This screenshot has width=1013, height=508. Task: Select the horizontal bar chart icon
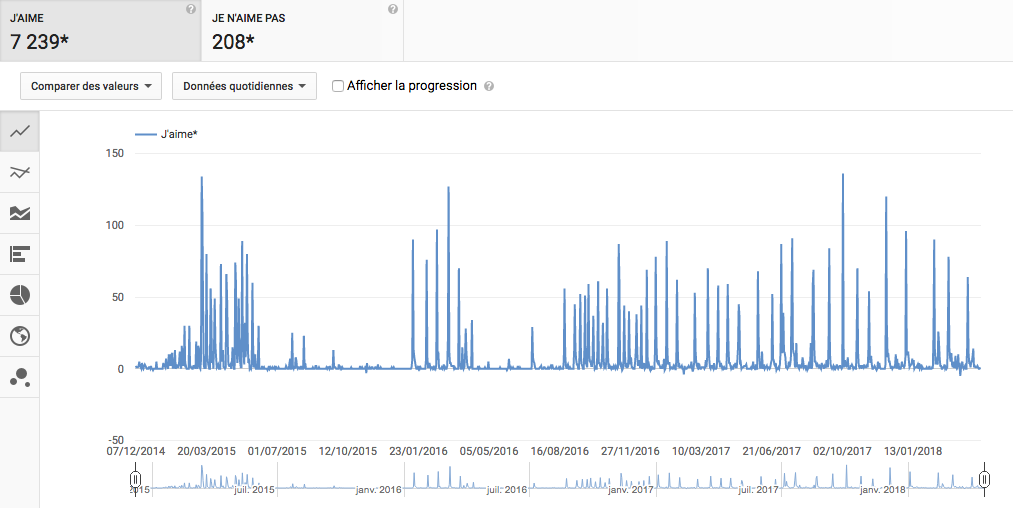coord(19,254)
